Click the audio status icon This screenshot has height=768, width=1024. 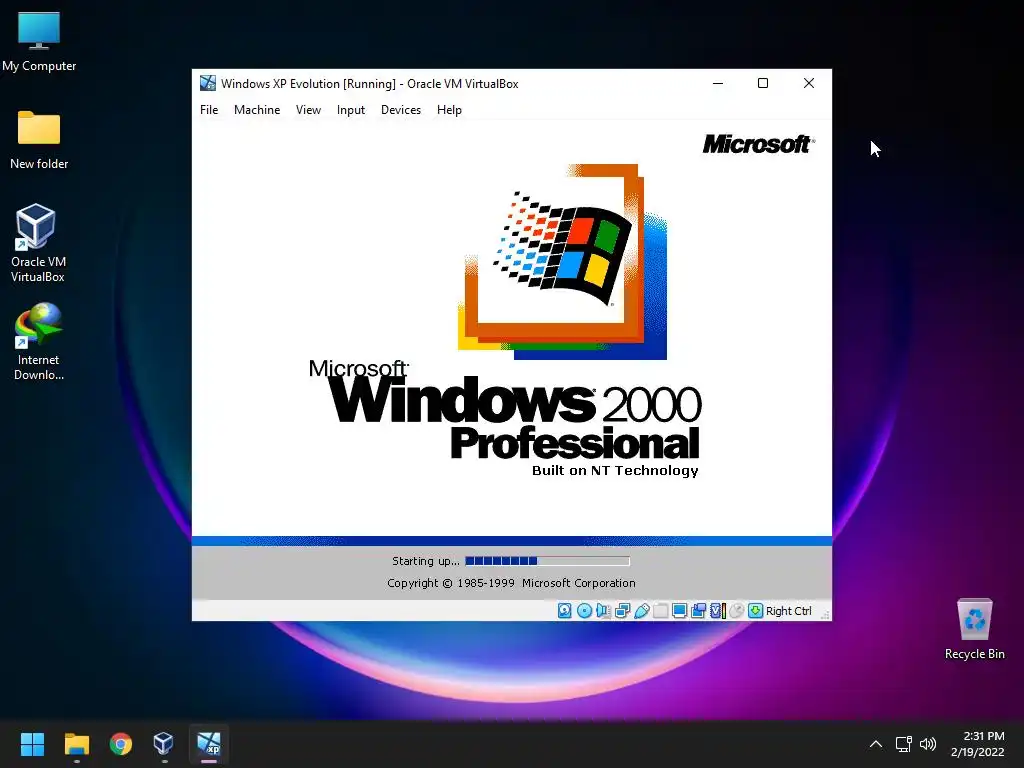603,611
